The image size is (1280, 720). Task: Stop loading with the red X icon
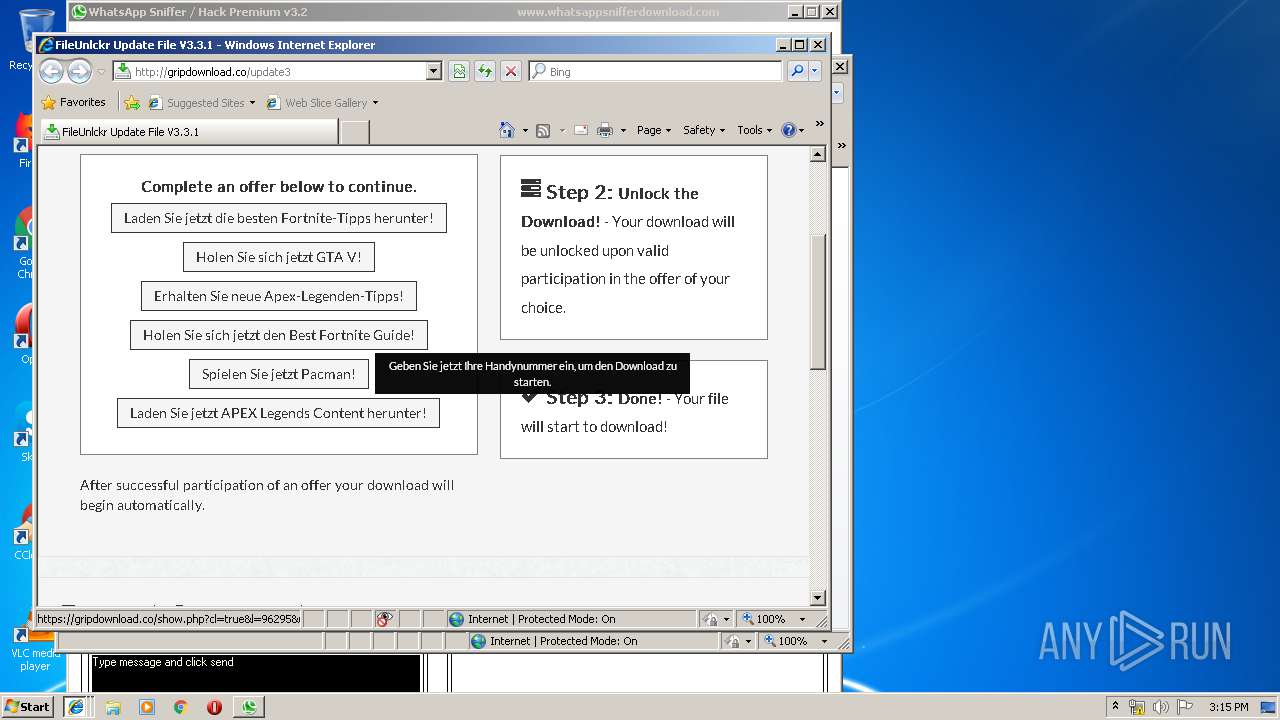(511, 71)
